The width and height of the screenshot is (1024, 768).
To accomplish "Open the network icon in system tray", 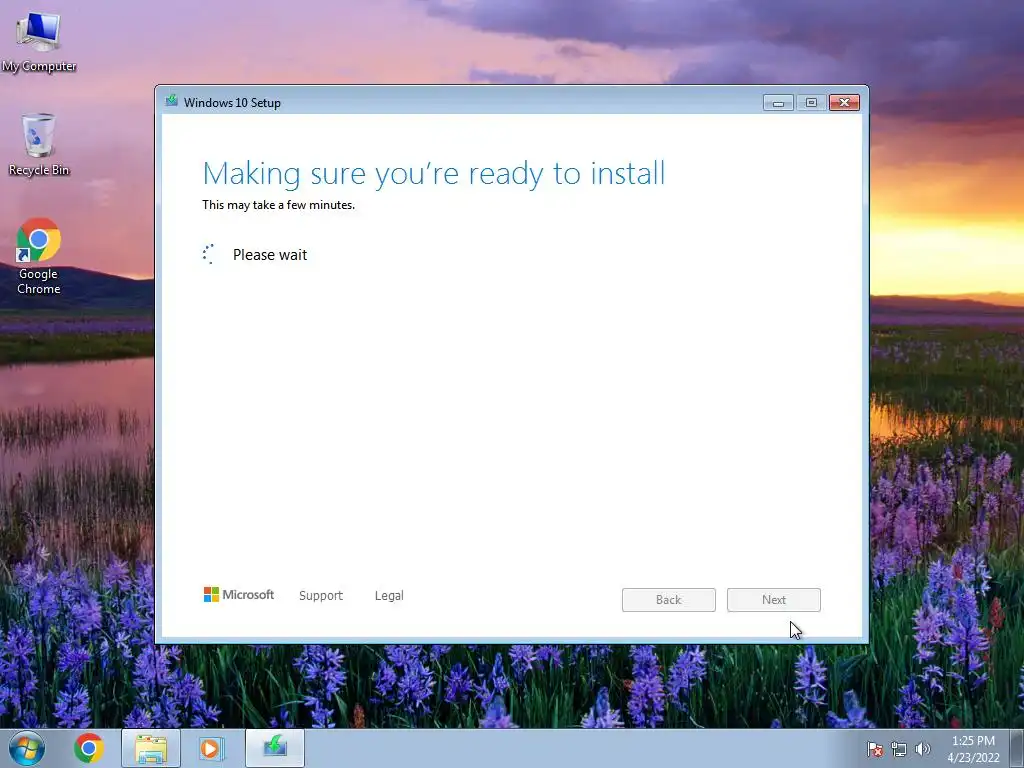I will point(899,749).
